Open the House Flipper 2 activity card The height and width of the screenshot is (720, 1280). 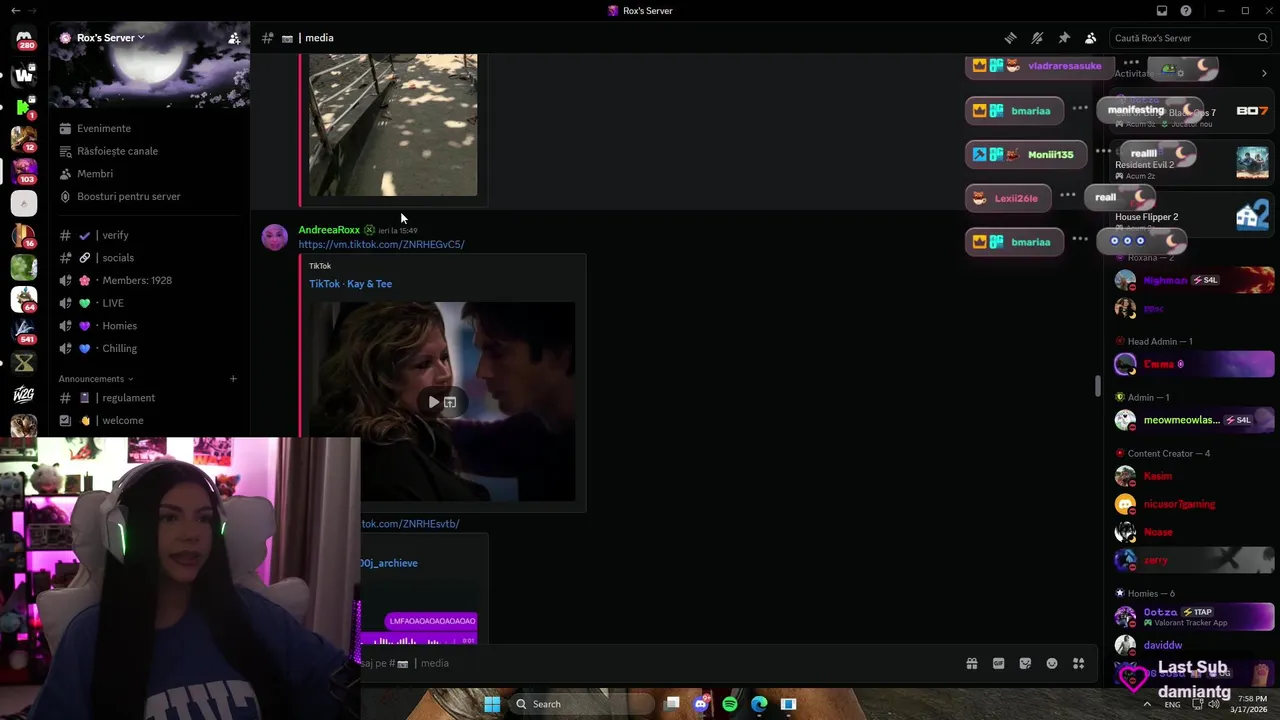pos(1192,216)
